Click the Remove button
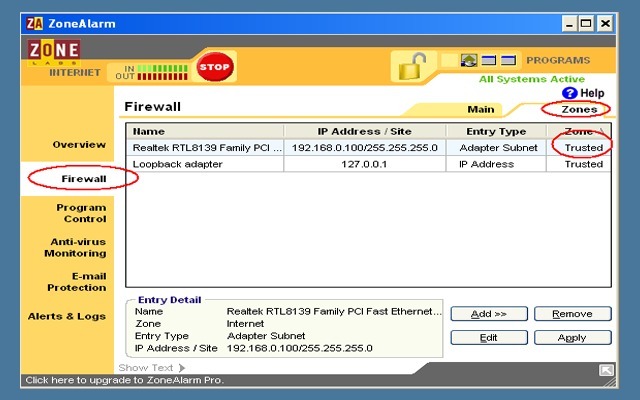This screenshot has width=640, height=400. tap(572, 314)
